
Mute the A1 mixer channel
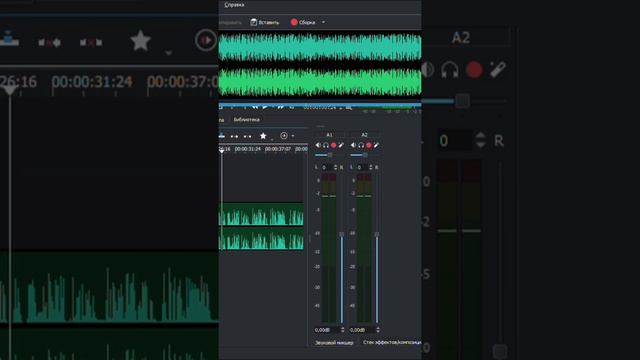[318, 145]
